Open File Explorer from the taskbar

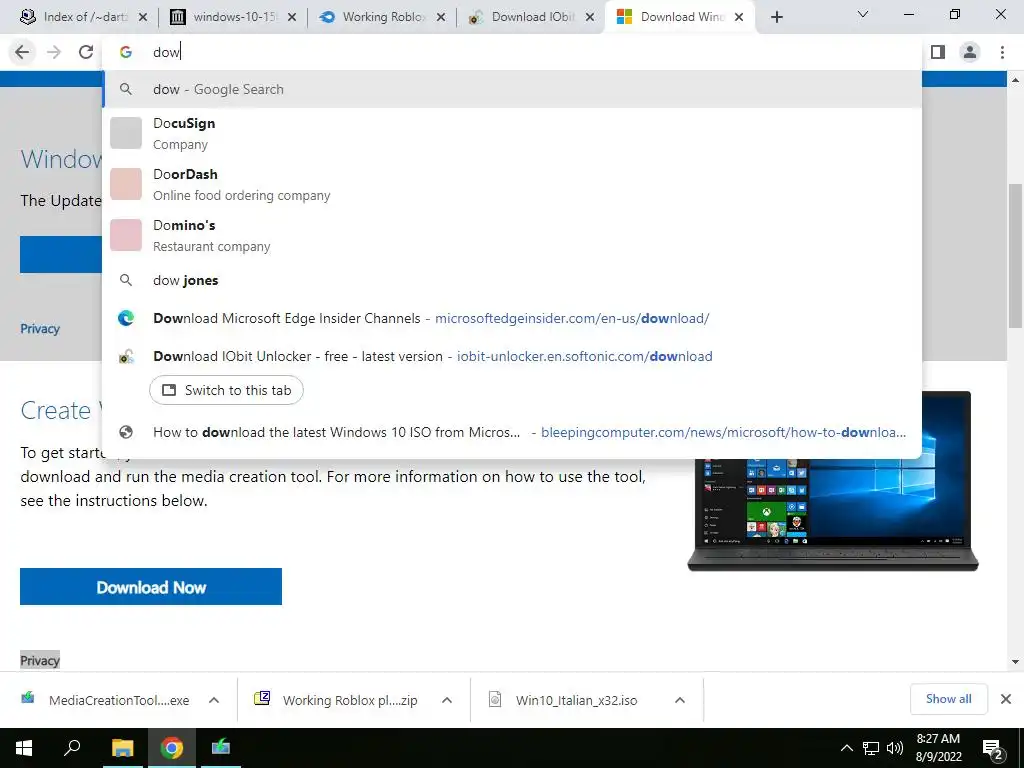point(122,748)
